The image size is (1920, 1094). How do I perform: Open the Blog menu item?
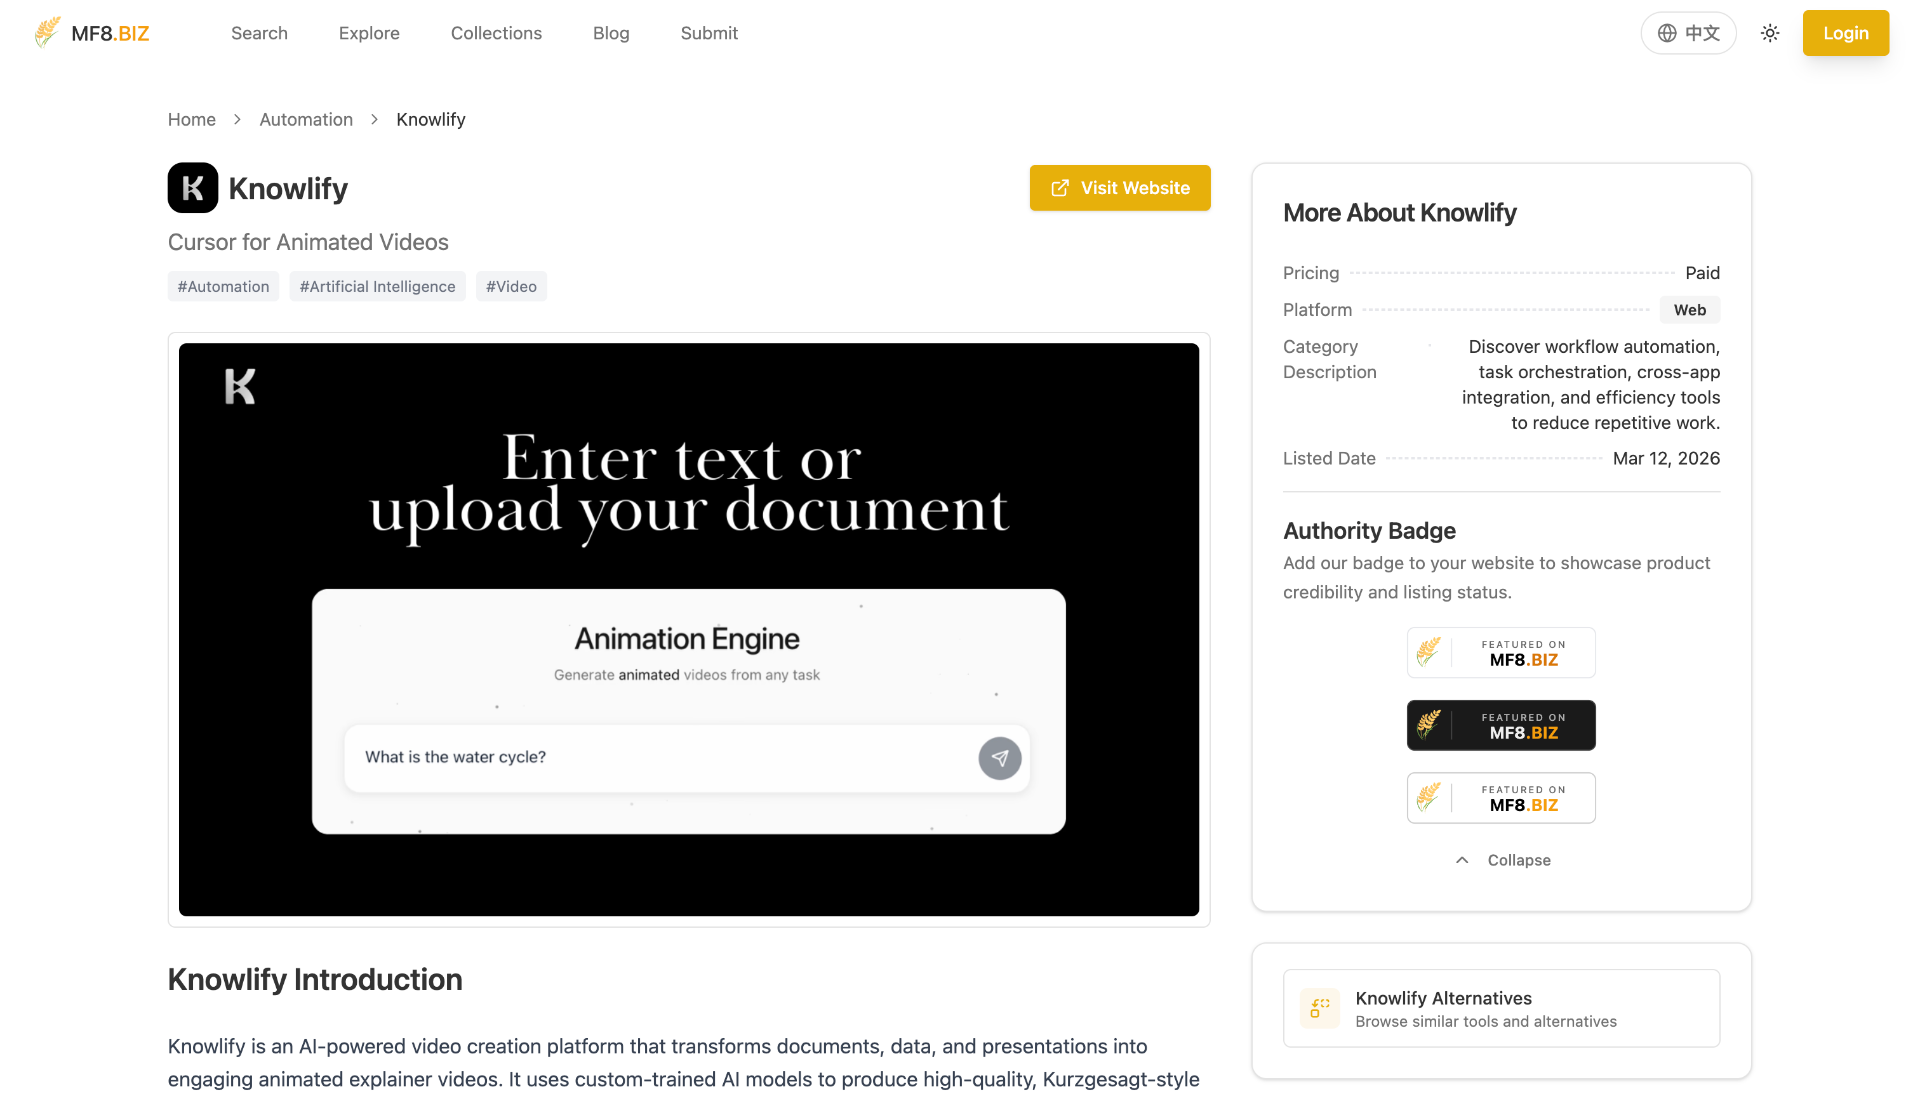[611, 33]
